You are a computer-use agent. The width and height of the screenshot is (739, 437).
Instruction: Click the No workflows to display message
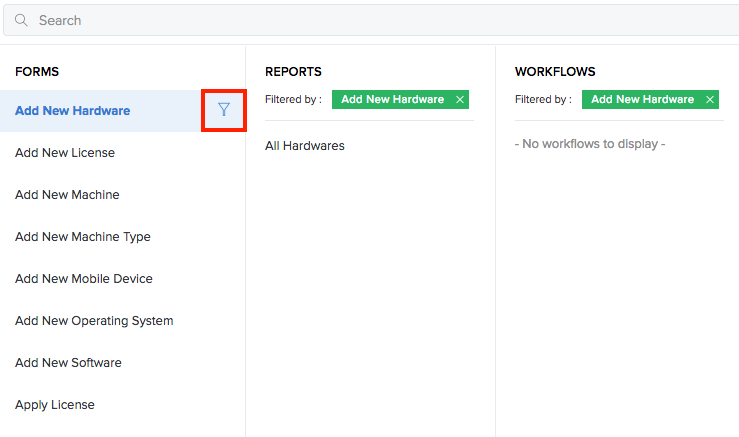pos(590,144)
